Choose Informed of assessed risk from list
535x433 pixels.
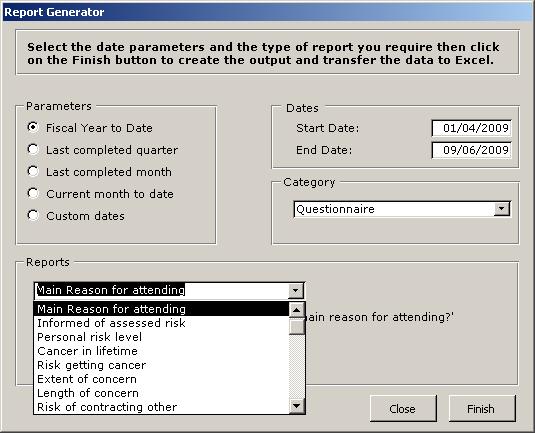[x=161, y=323]
